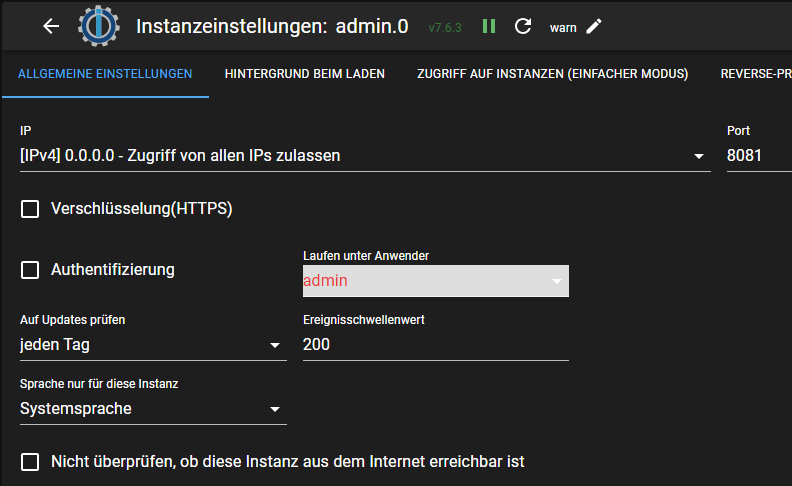Edit log level with pencil icon
The width and height of the screenshot is (792, 486).
pyautogui.click(x=594, y=27)
